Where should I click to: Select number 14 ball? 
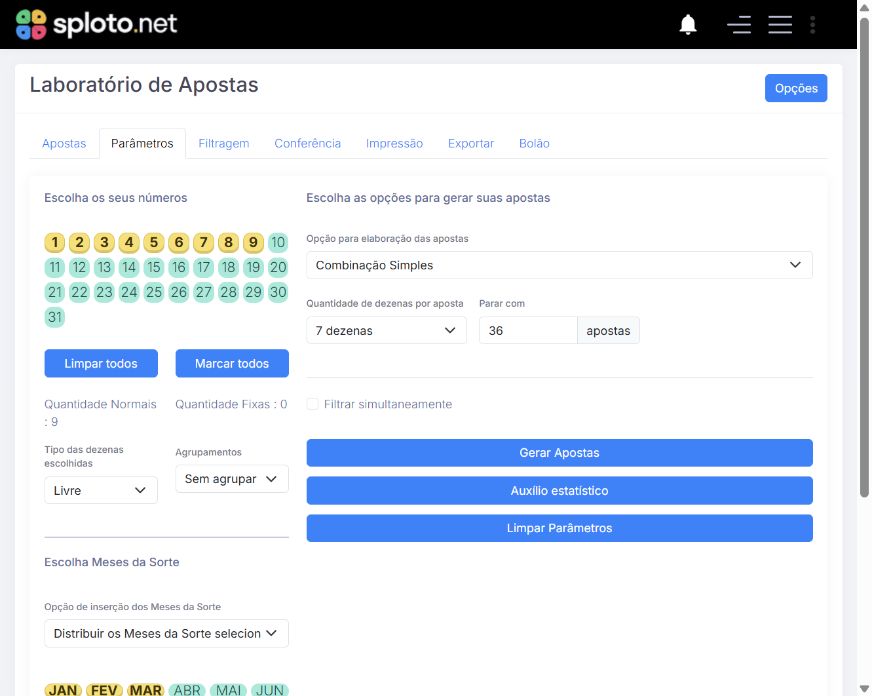129,267
